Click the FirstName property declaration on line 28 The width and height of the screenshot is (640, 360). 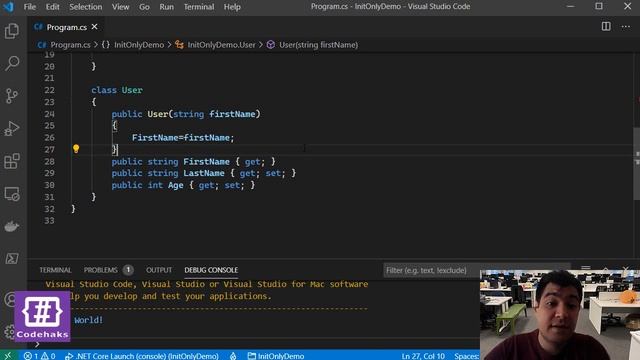193,162
